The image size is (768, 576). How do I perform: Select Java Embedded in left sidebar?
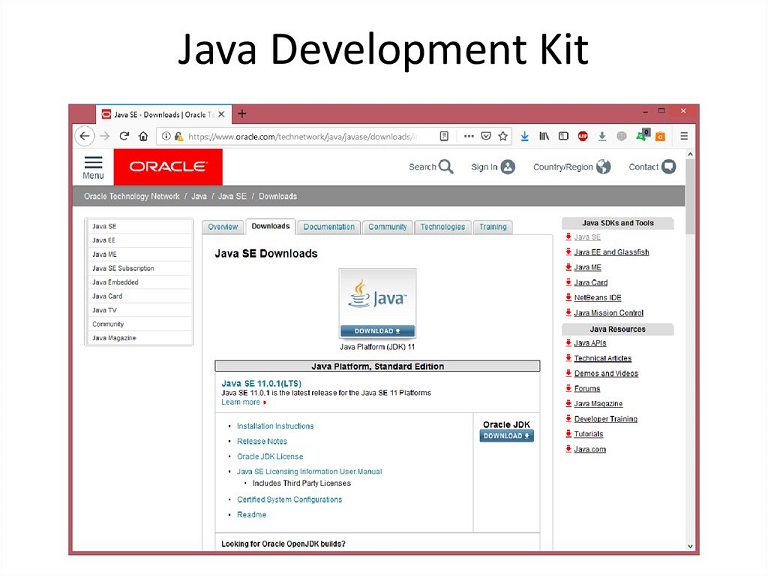tap(140, 282)
